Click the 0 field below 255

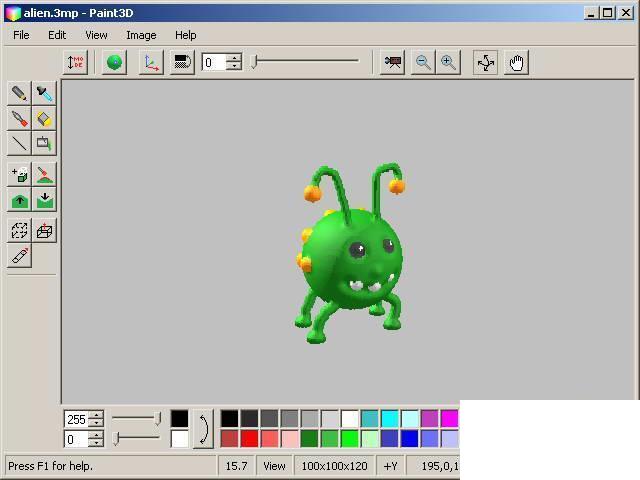tap(76, 439)
